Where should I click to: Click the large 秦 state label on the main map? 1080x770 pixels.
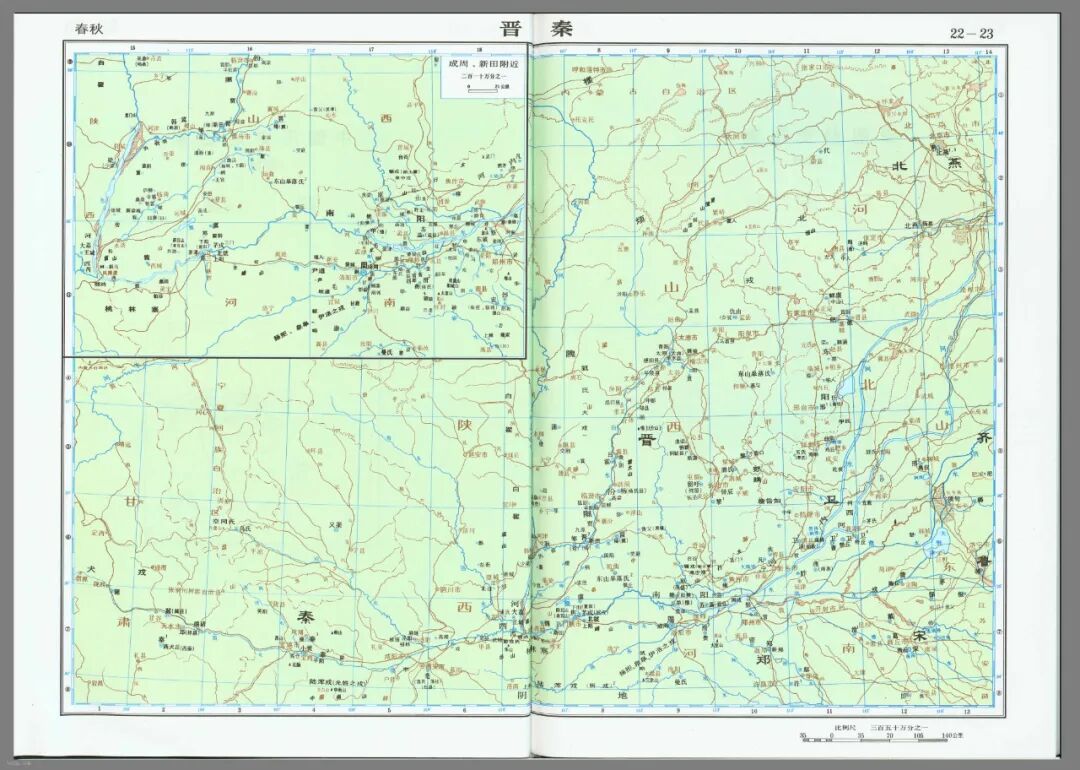click(x=304, y=616)
